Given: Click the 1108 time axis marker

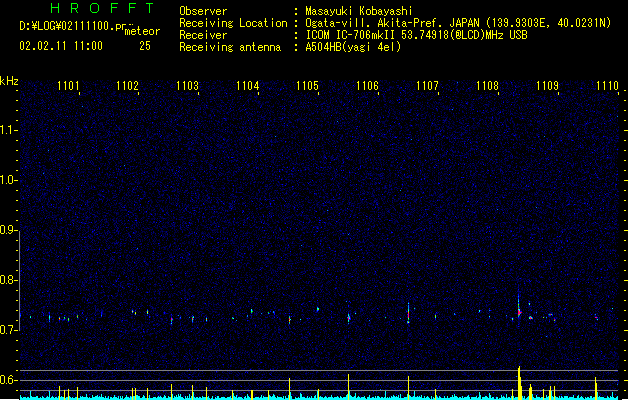Looking at the screenshot, I should coord(487,85).
